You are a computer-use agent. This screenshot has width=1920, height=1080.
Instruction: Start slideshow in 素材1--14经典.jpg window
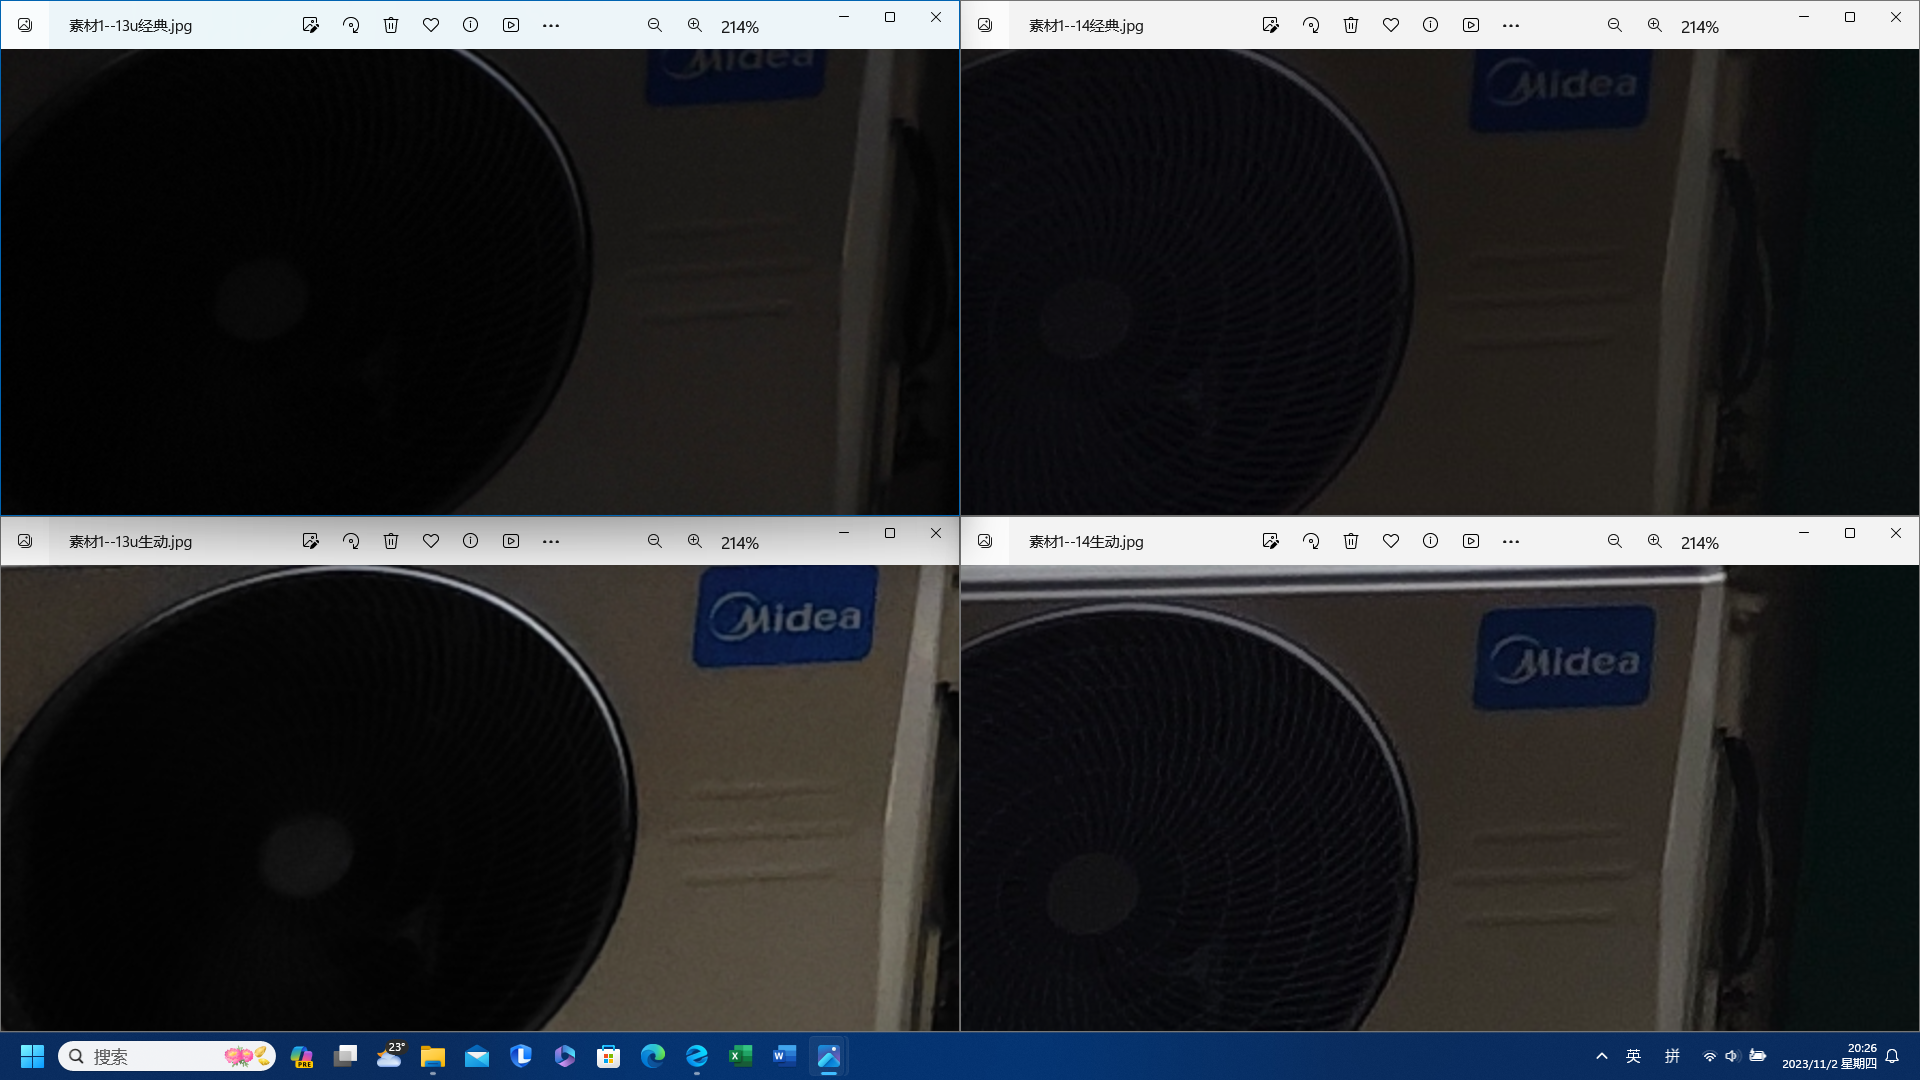pyautogui.click(x=1470, y=25)
